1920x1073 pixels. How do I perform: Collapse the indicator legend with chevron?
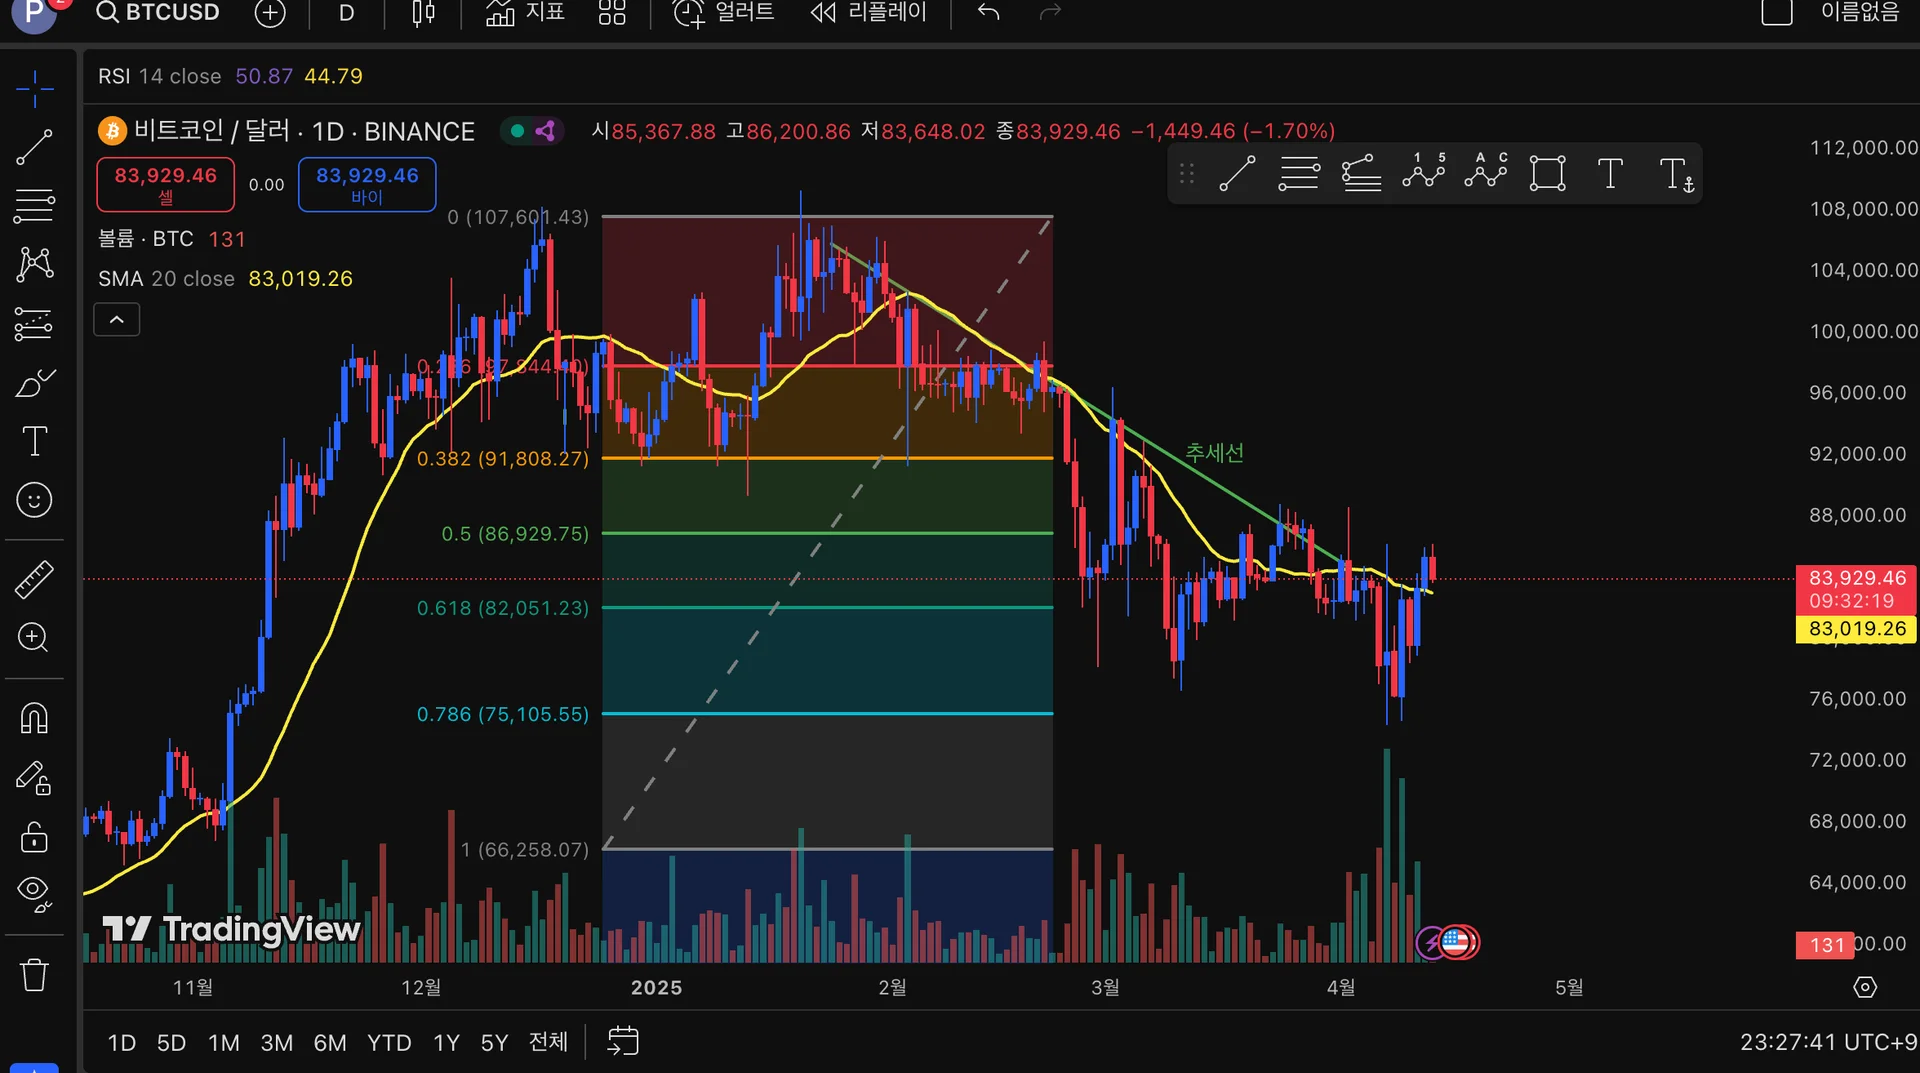tap(116, 320)
